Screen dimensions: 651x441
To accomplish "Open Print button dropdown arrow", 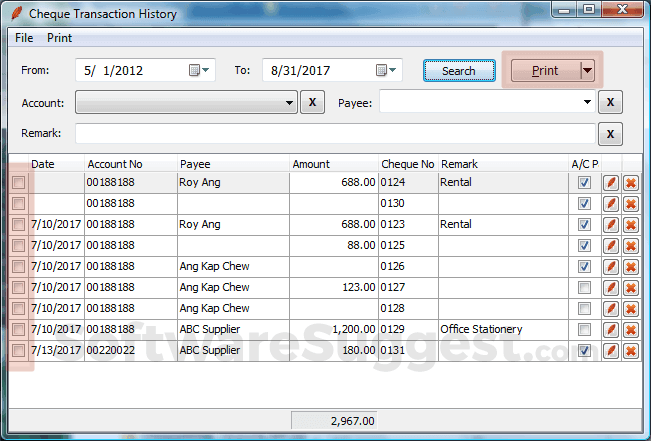I will click(587, 70).
